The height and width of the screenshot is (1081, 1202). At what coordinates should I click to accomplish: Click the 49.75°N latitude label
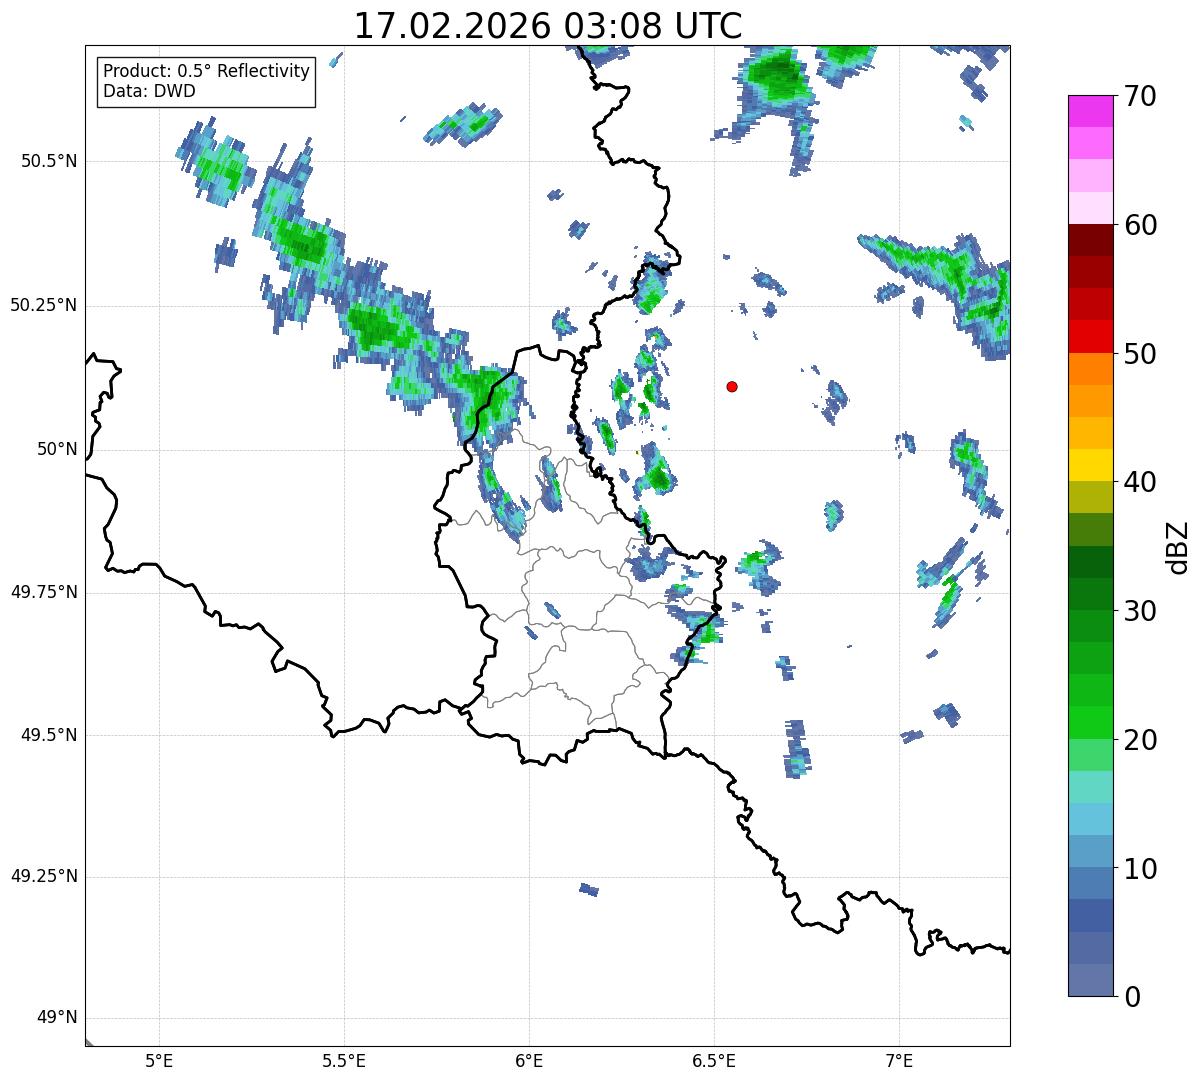pyautogui.click(x=43, y=592)
